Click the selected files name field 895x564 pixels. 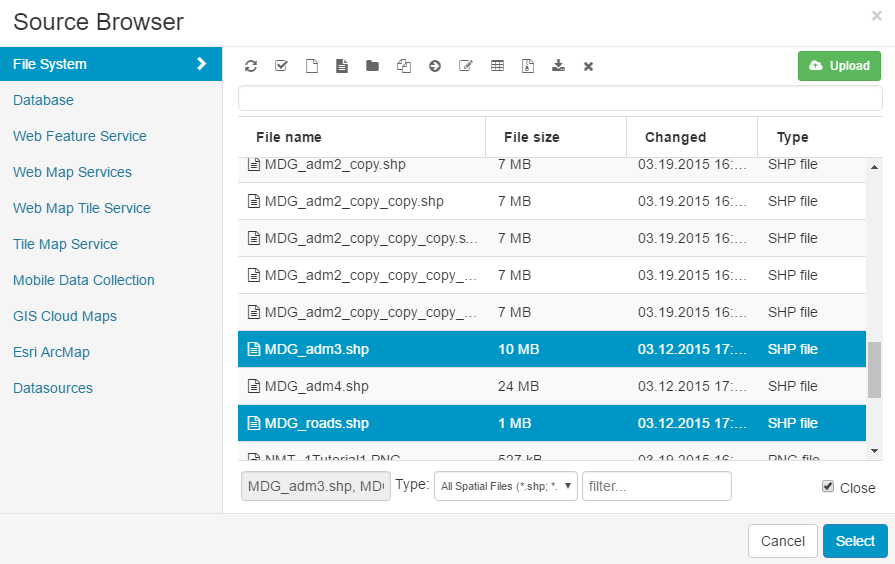[x=316, y=486]
